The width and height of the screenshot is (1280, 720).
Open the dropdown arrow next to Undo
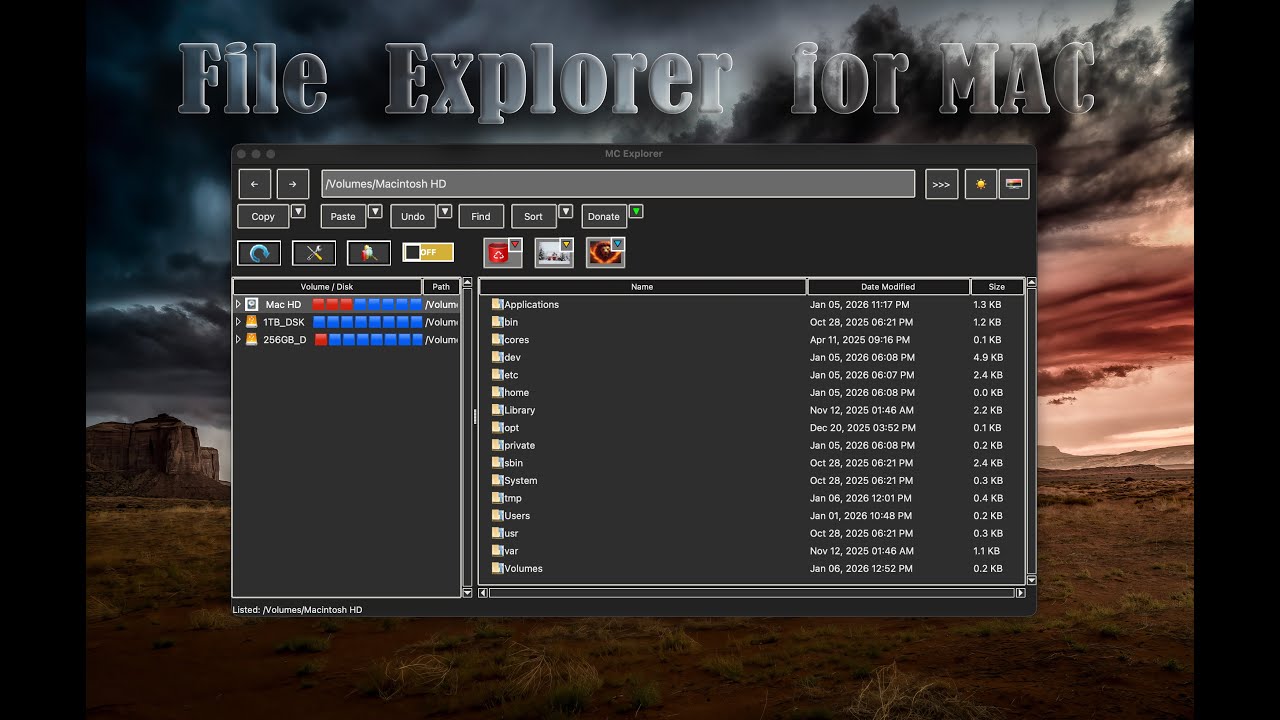[444, 212]
